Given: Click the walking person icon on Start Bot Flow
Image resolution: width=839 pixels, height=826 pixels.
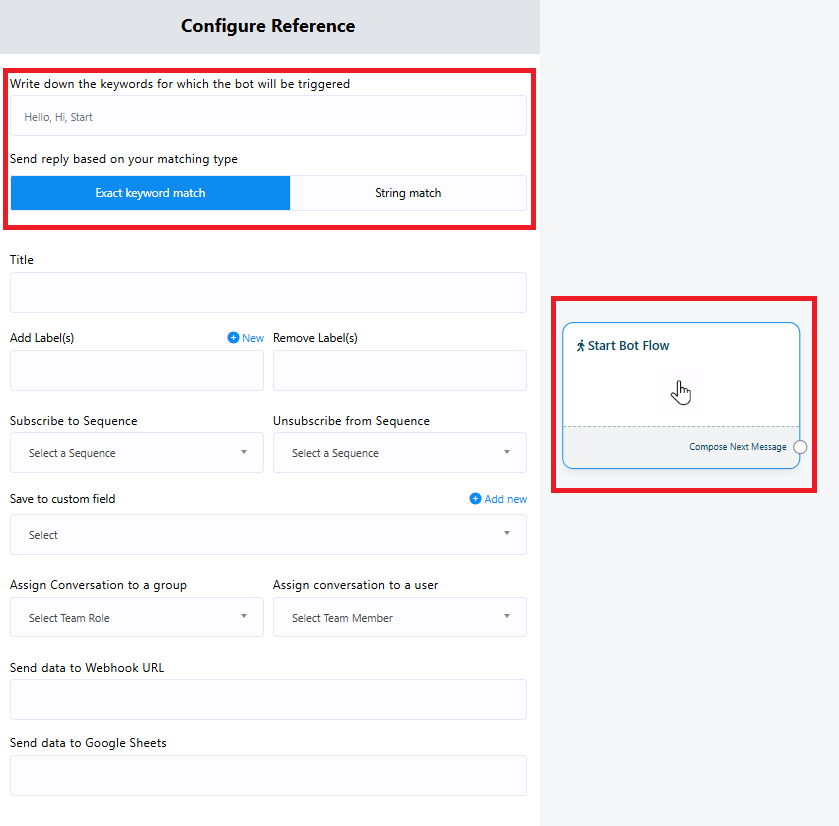Looking at the screenshot, I should click(580, 346).
